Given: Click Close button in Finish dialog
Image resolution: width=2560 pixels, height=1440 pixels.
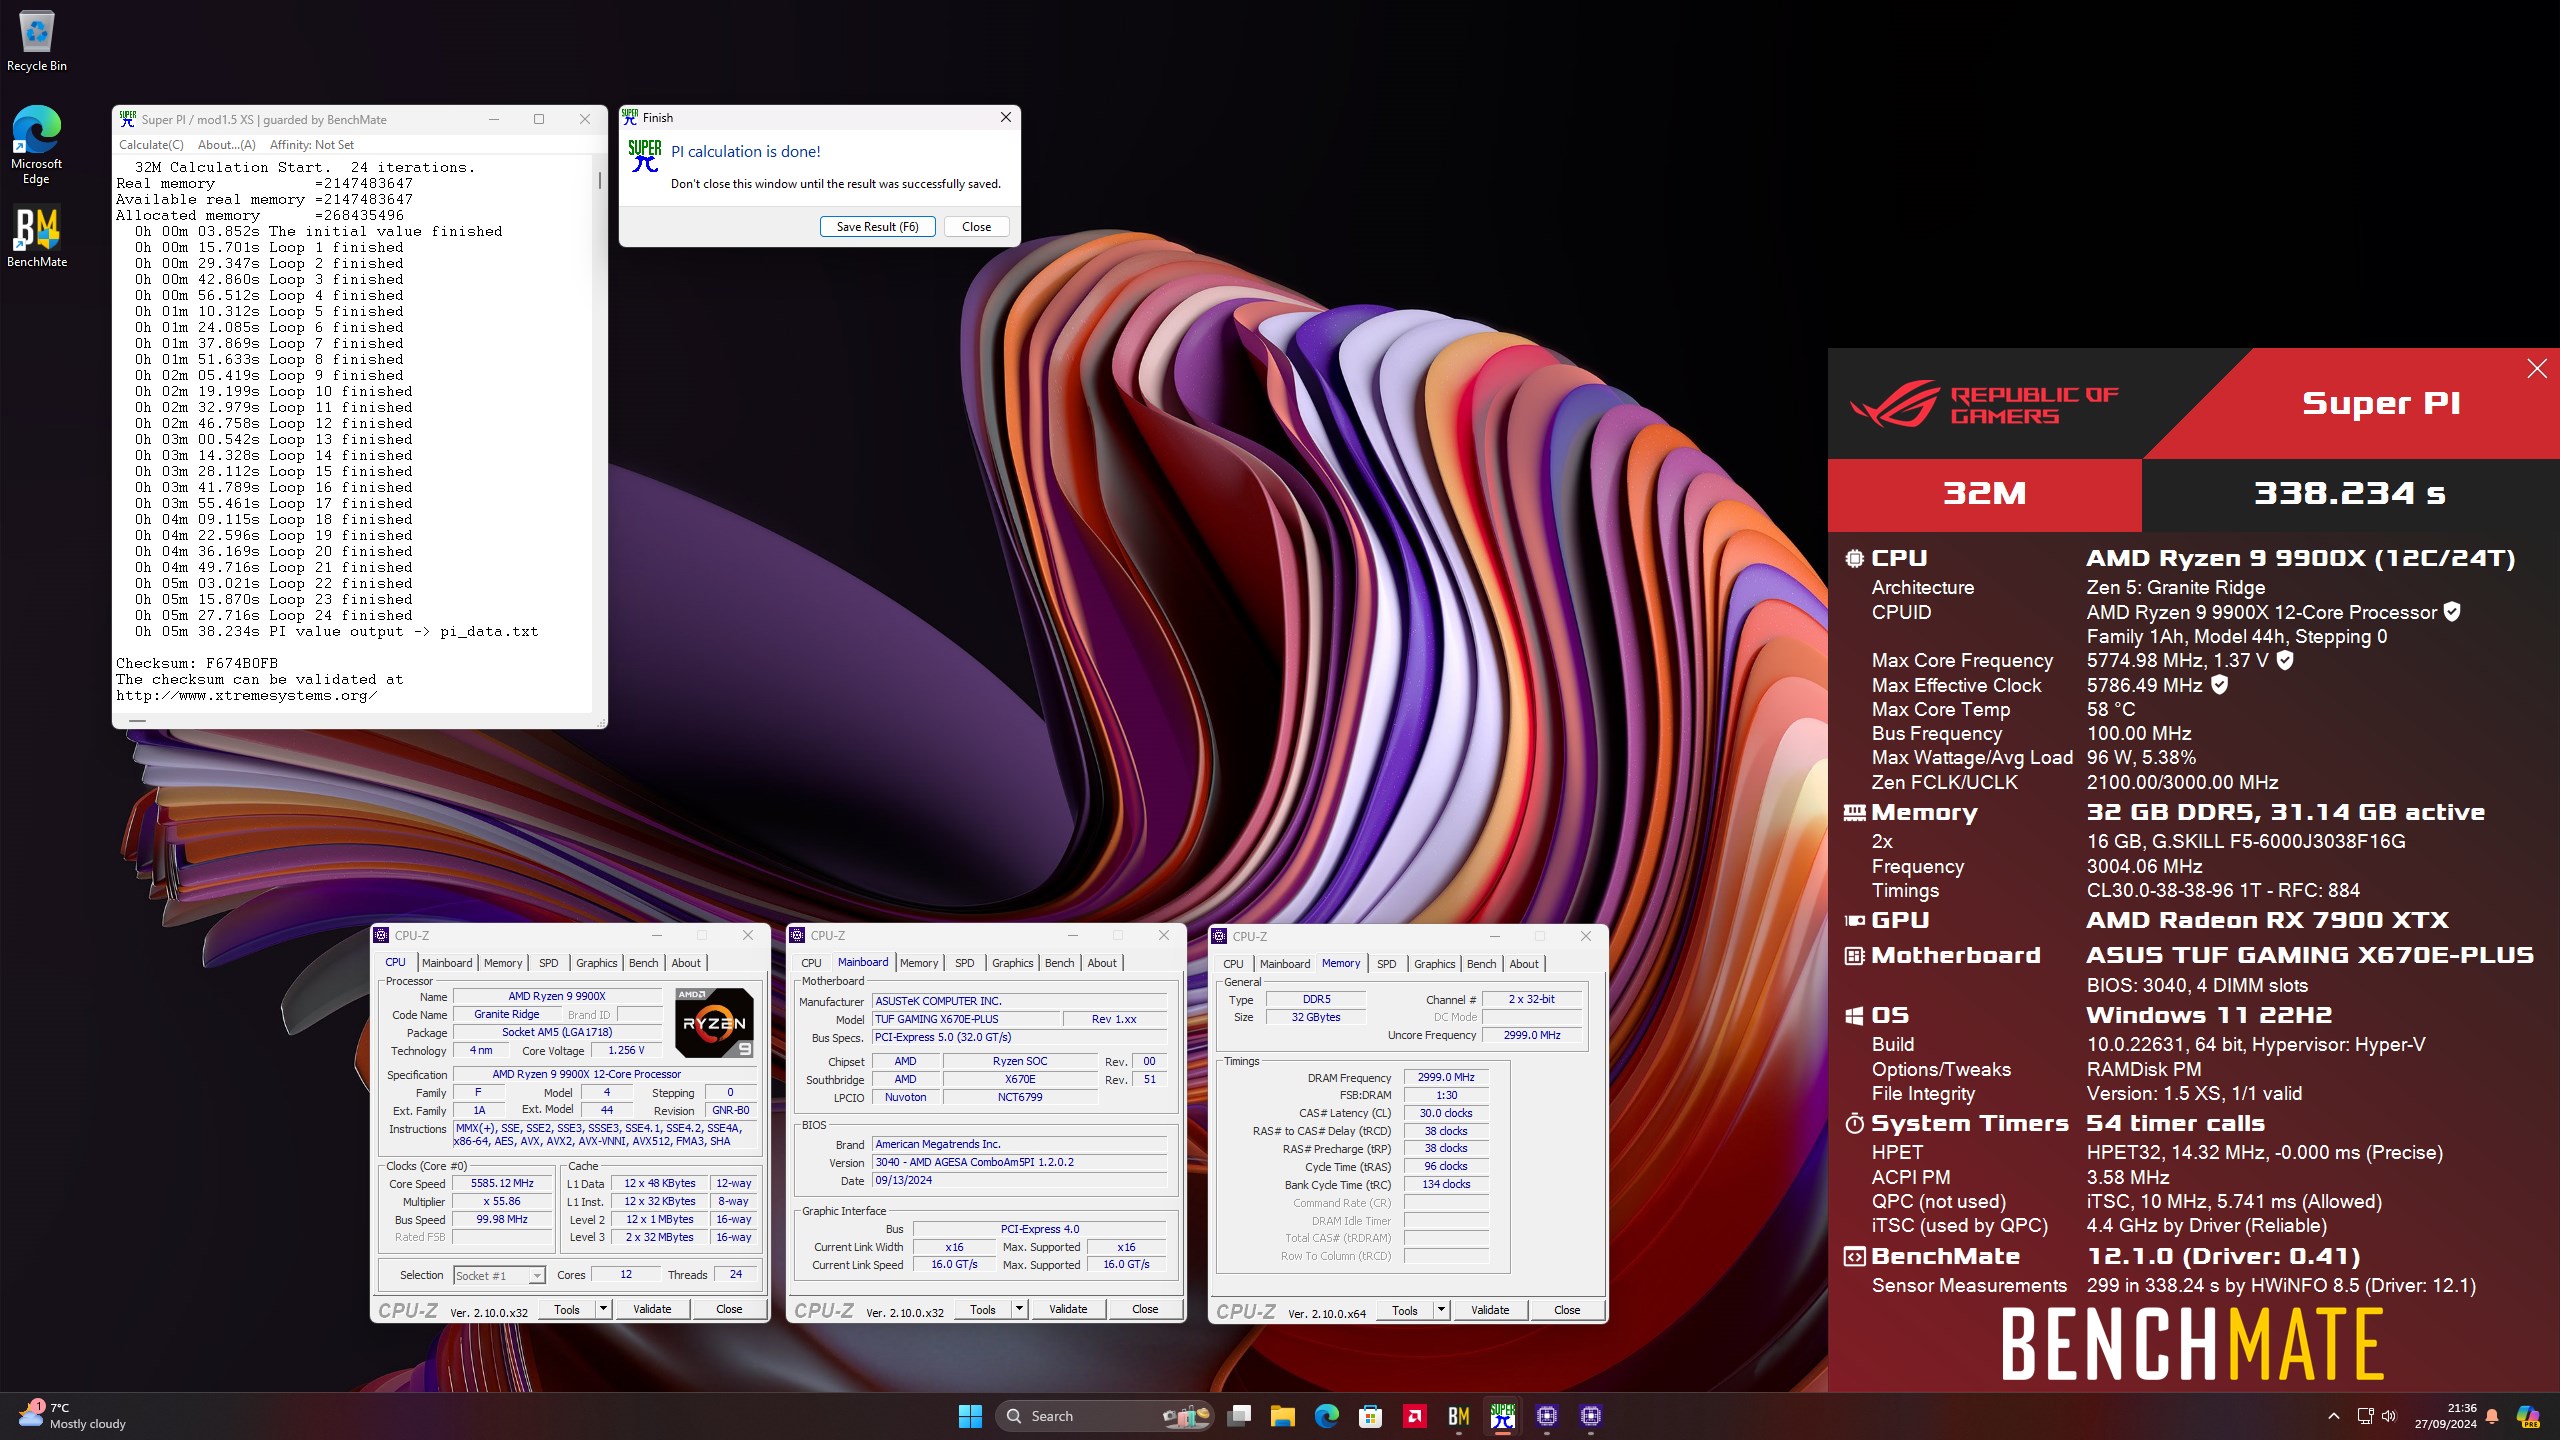Looking at the screenshot, I should [x=977, y=227].
